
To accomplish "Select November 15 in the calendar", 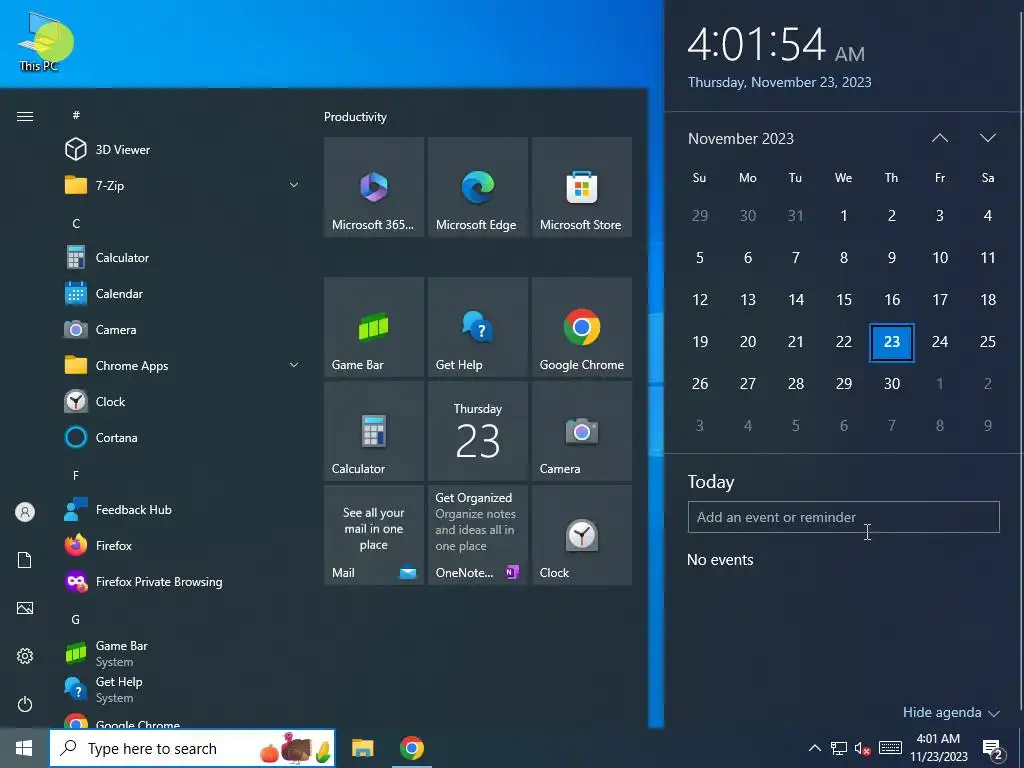I will (844, 300).
